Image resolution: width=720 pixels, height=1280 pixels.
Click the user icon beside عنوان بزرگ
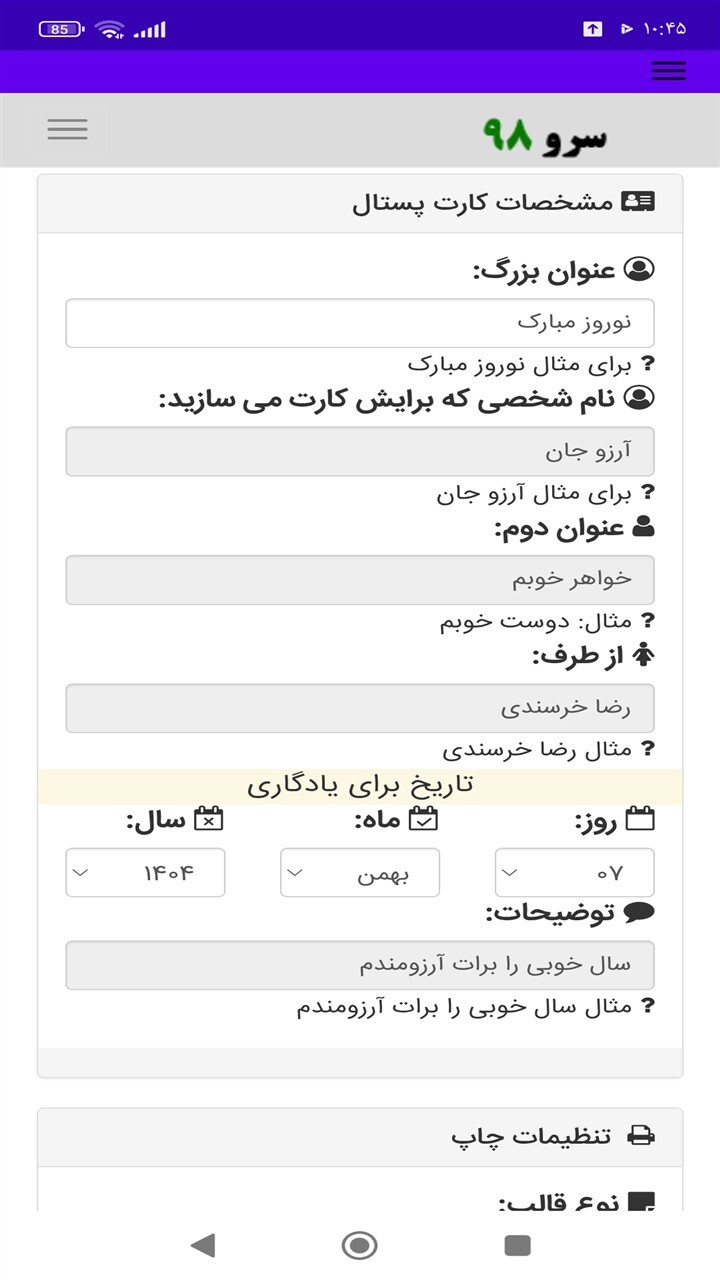[639, 269]
